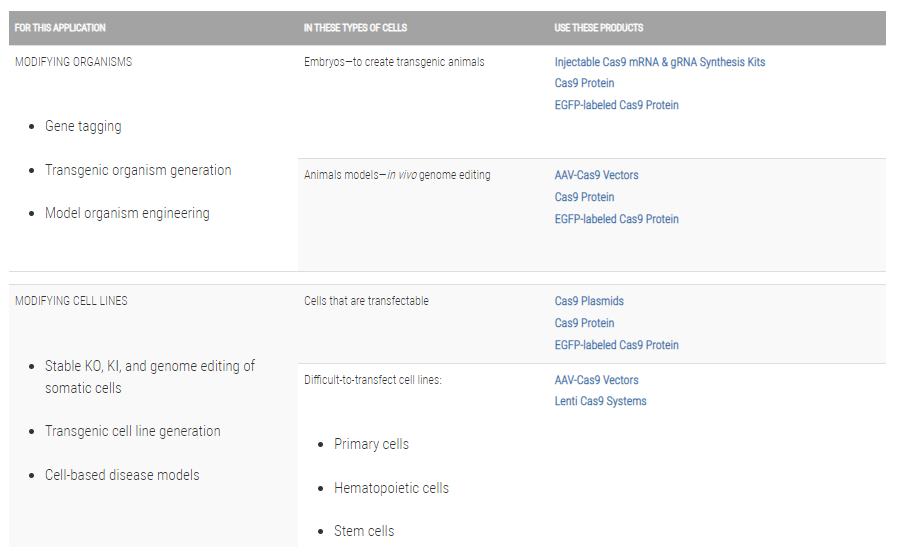Click the "Modifying Cell Lines" heading text
904x547 pixels.
click(x=71, y=301)
